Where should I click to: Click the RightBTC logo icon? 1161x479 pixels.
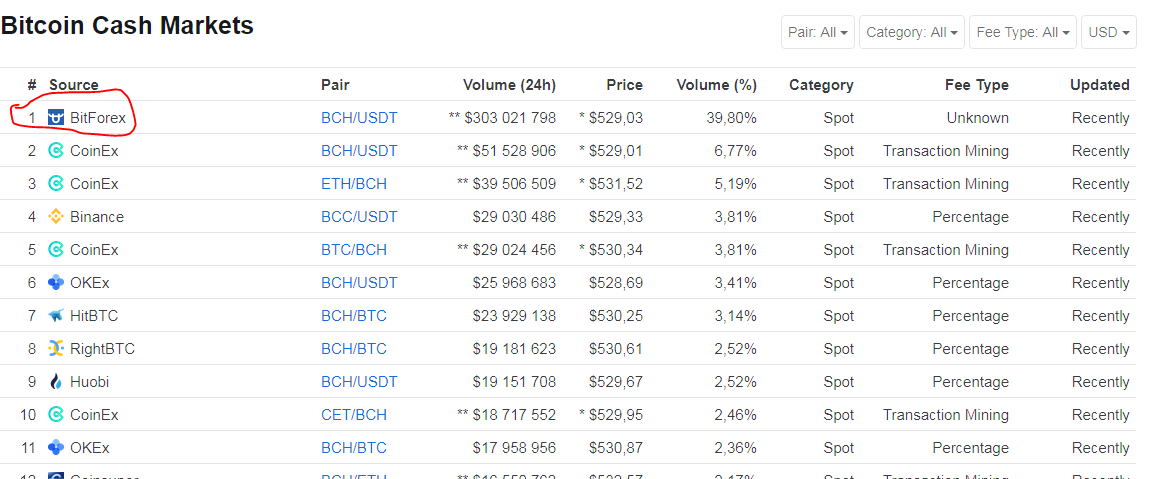(x=56, y=349)
